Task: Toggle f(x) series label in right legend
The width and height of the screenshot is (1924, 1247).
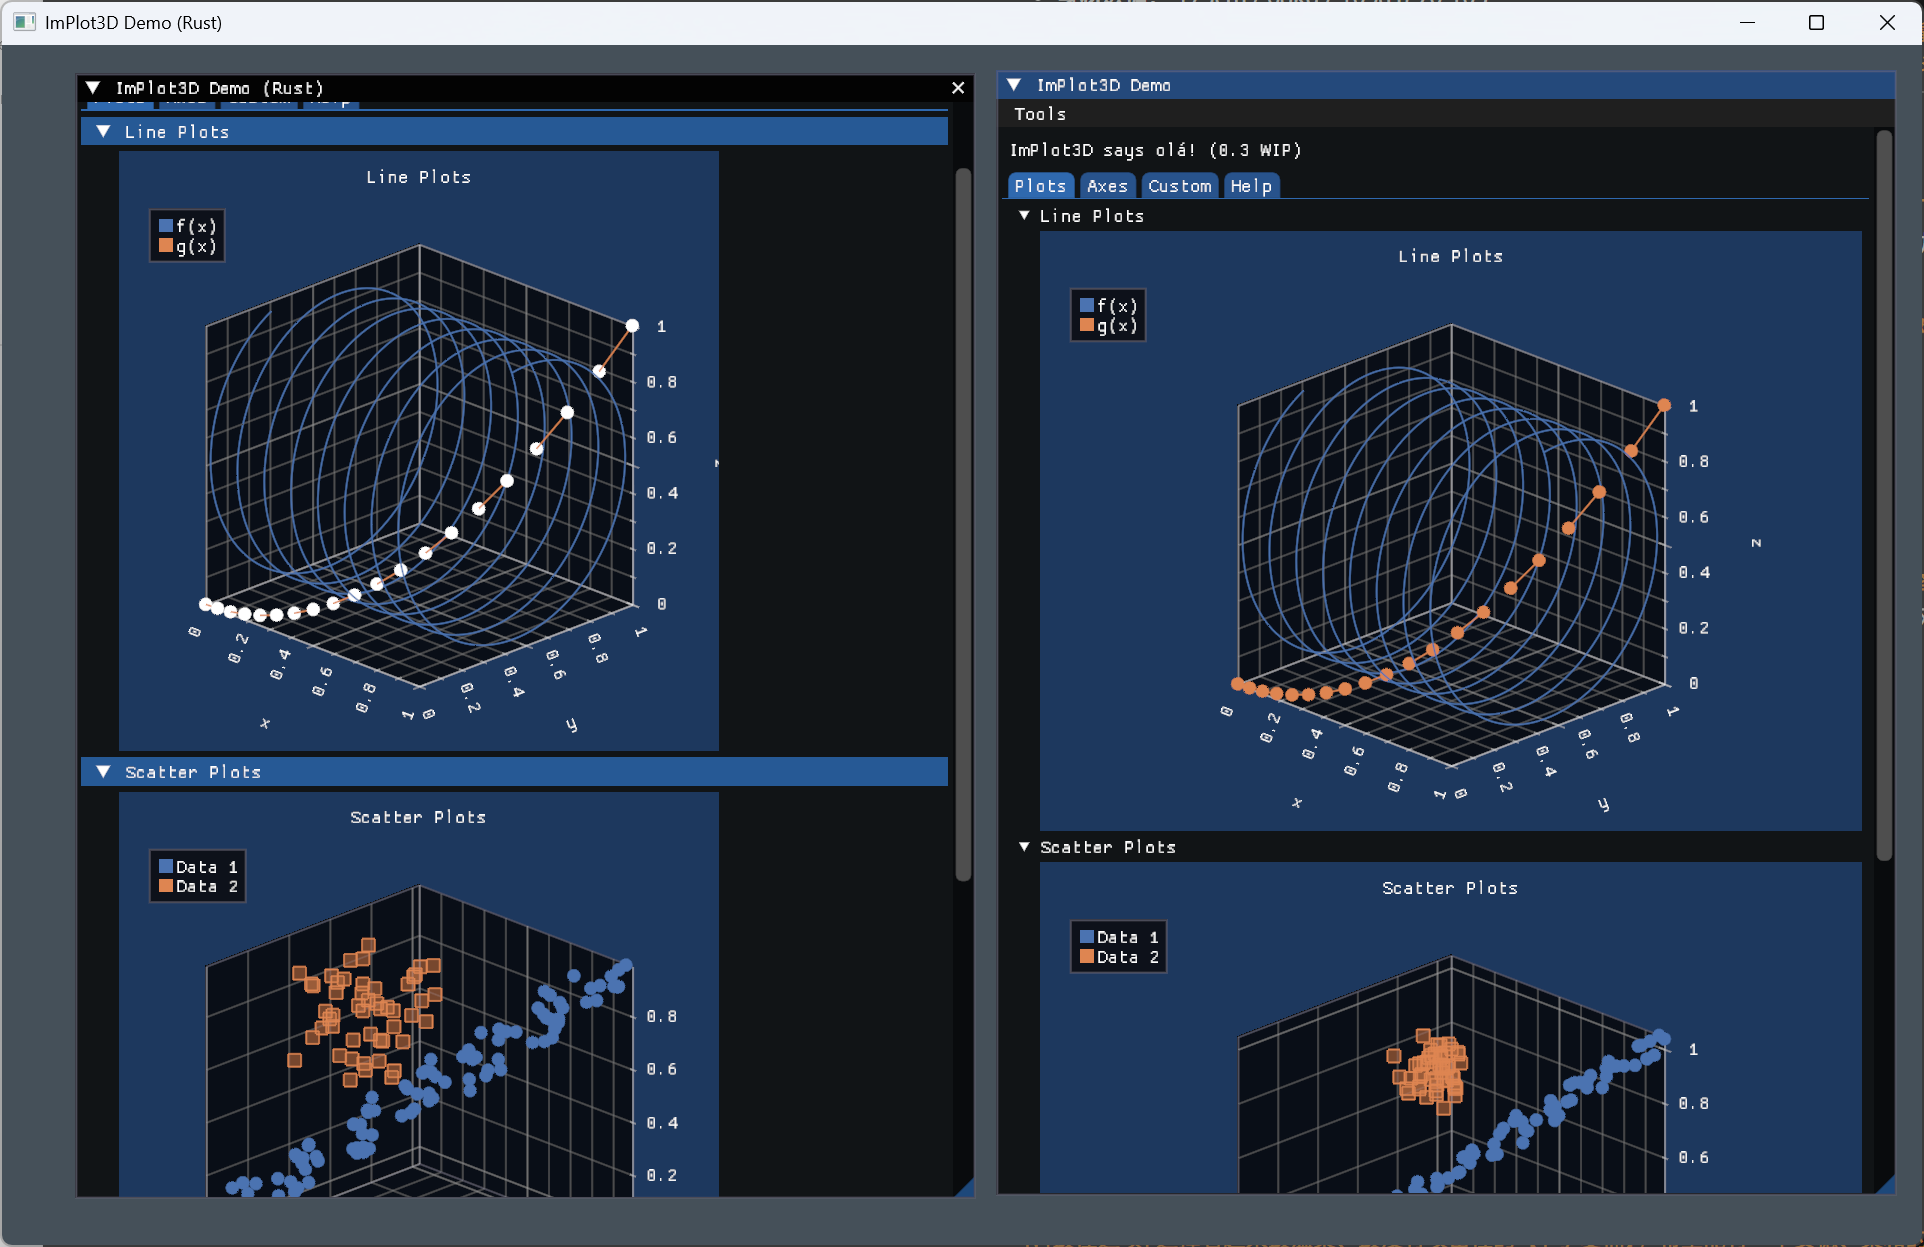Action: coord(1118,306)
